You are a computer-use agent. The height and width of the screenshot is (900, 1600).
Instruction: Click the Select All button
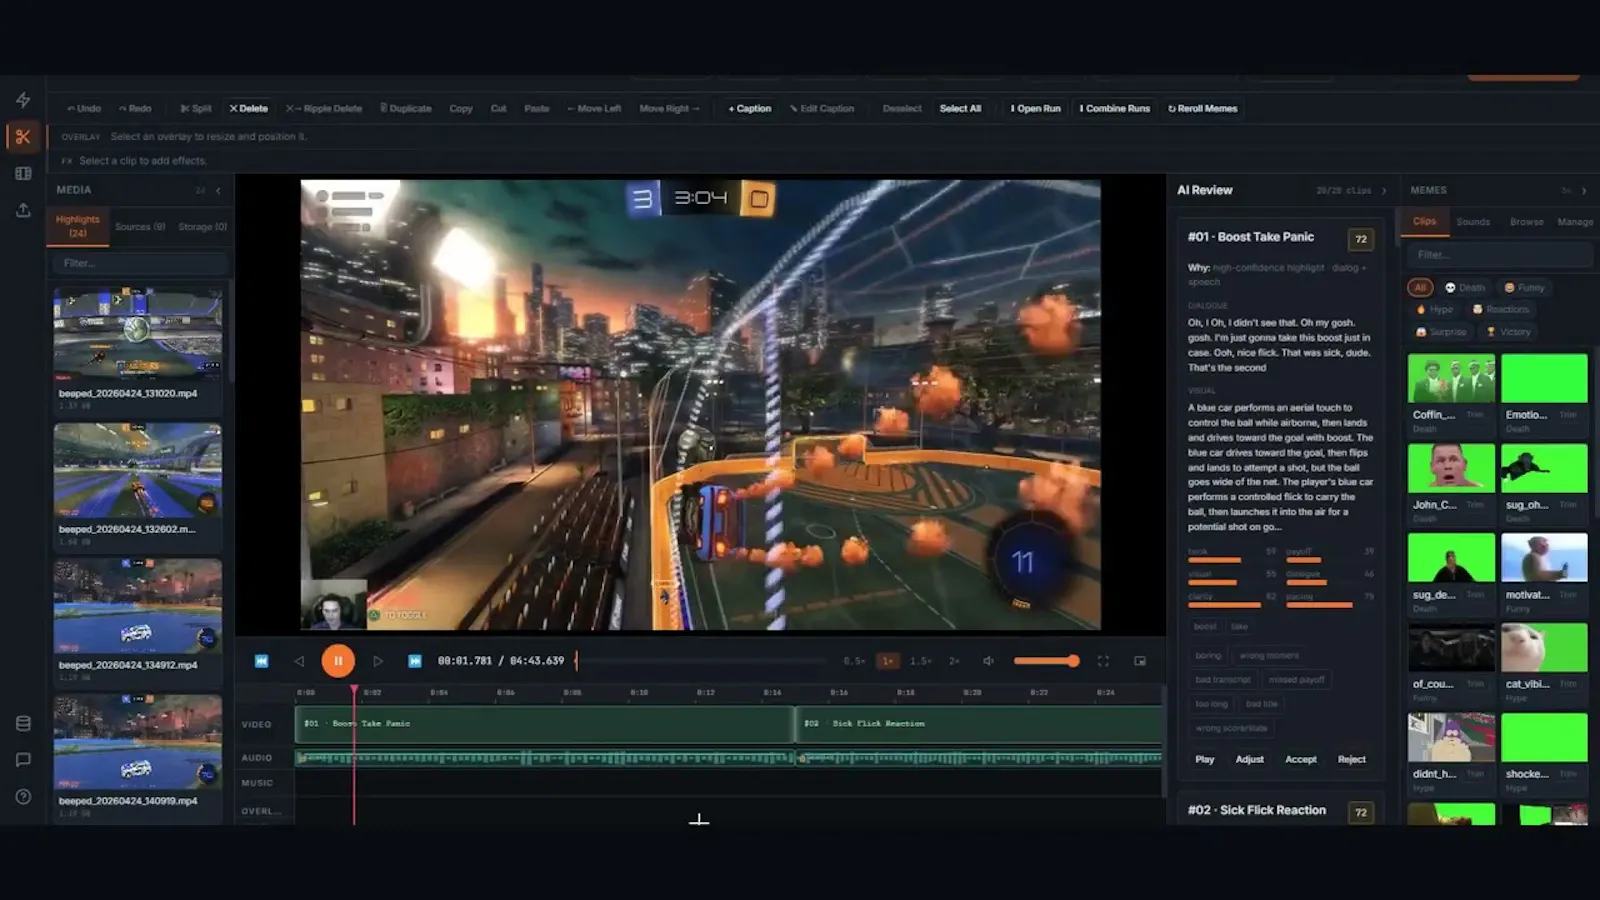point(960,108)
